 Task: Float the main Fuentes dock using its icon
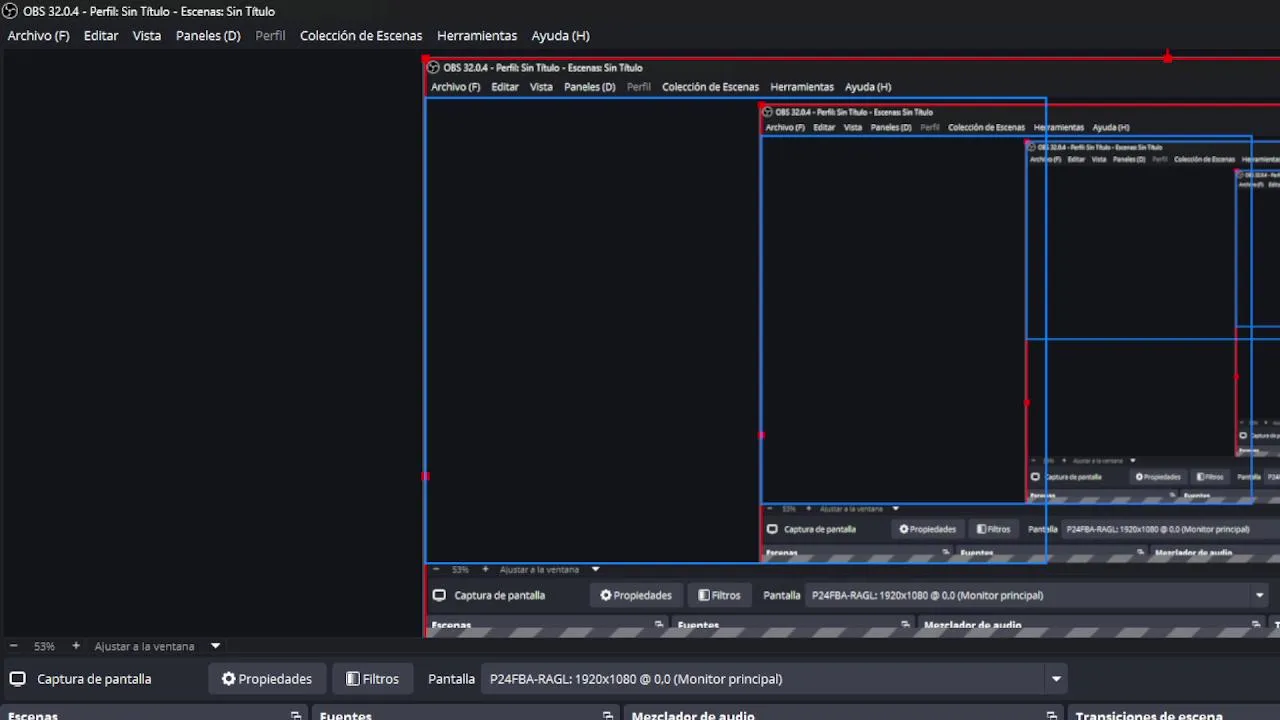608,715
